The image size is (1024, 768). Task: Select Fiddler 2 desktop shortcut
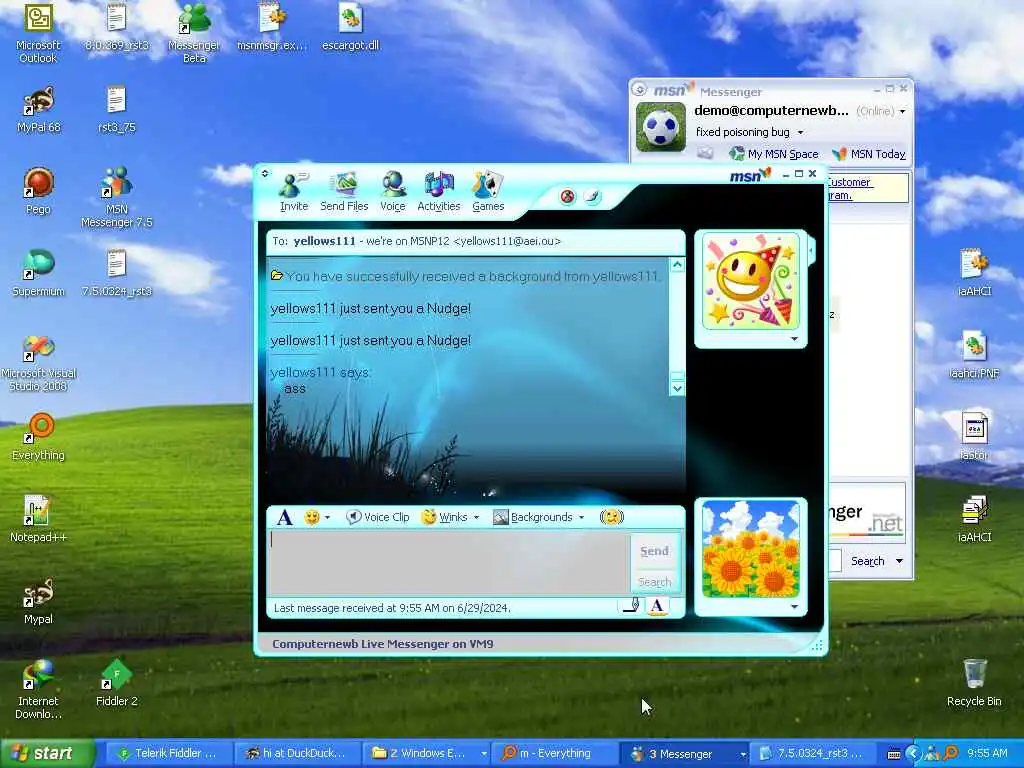pos(116,683)
